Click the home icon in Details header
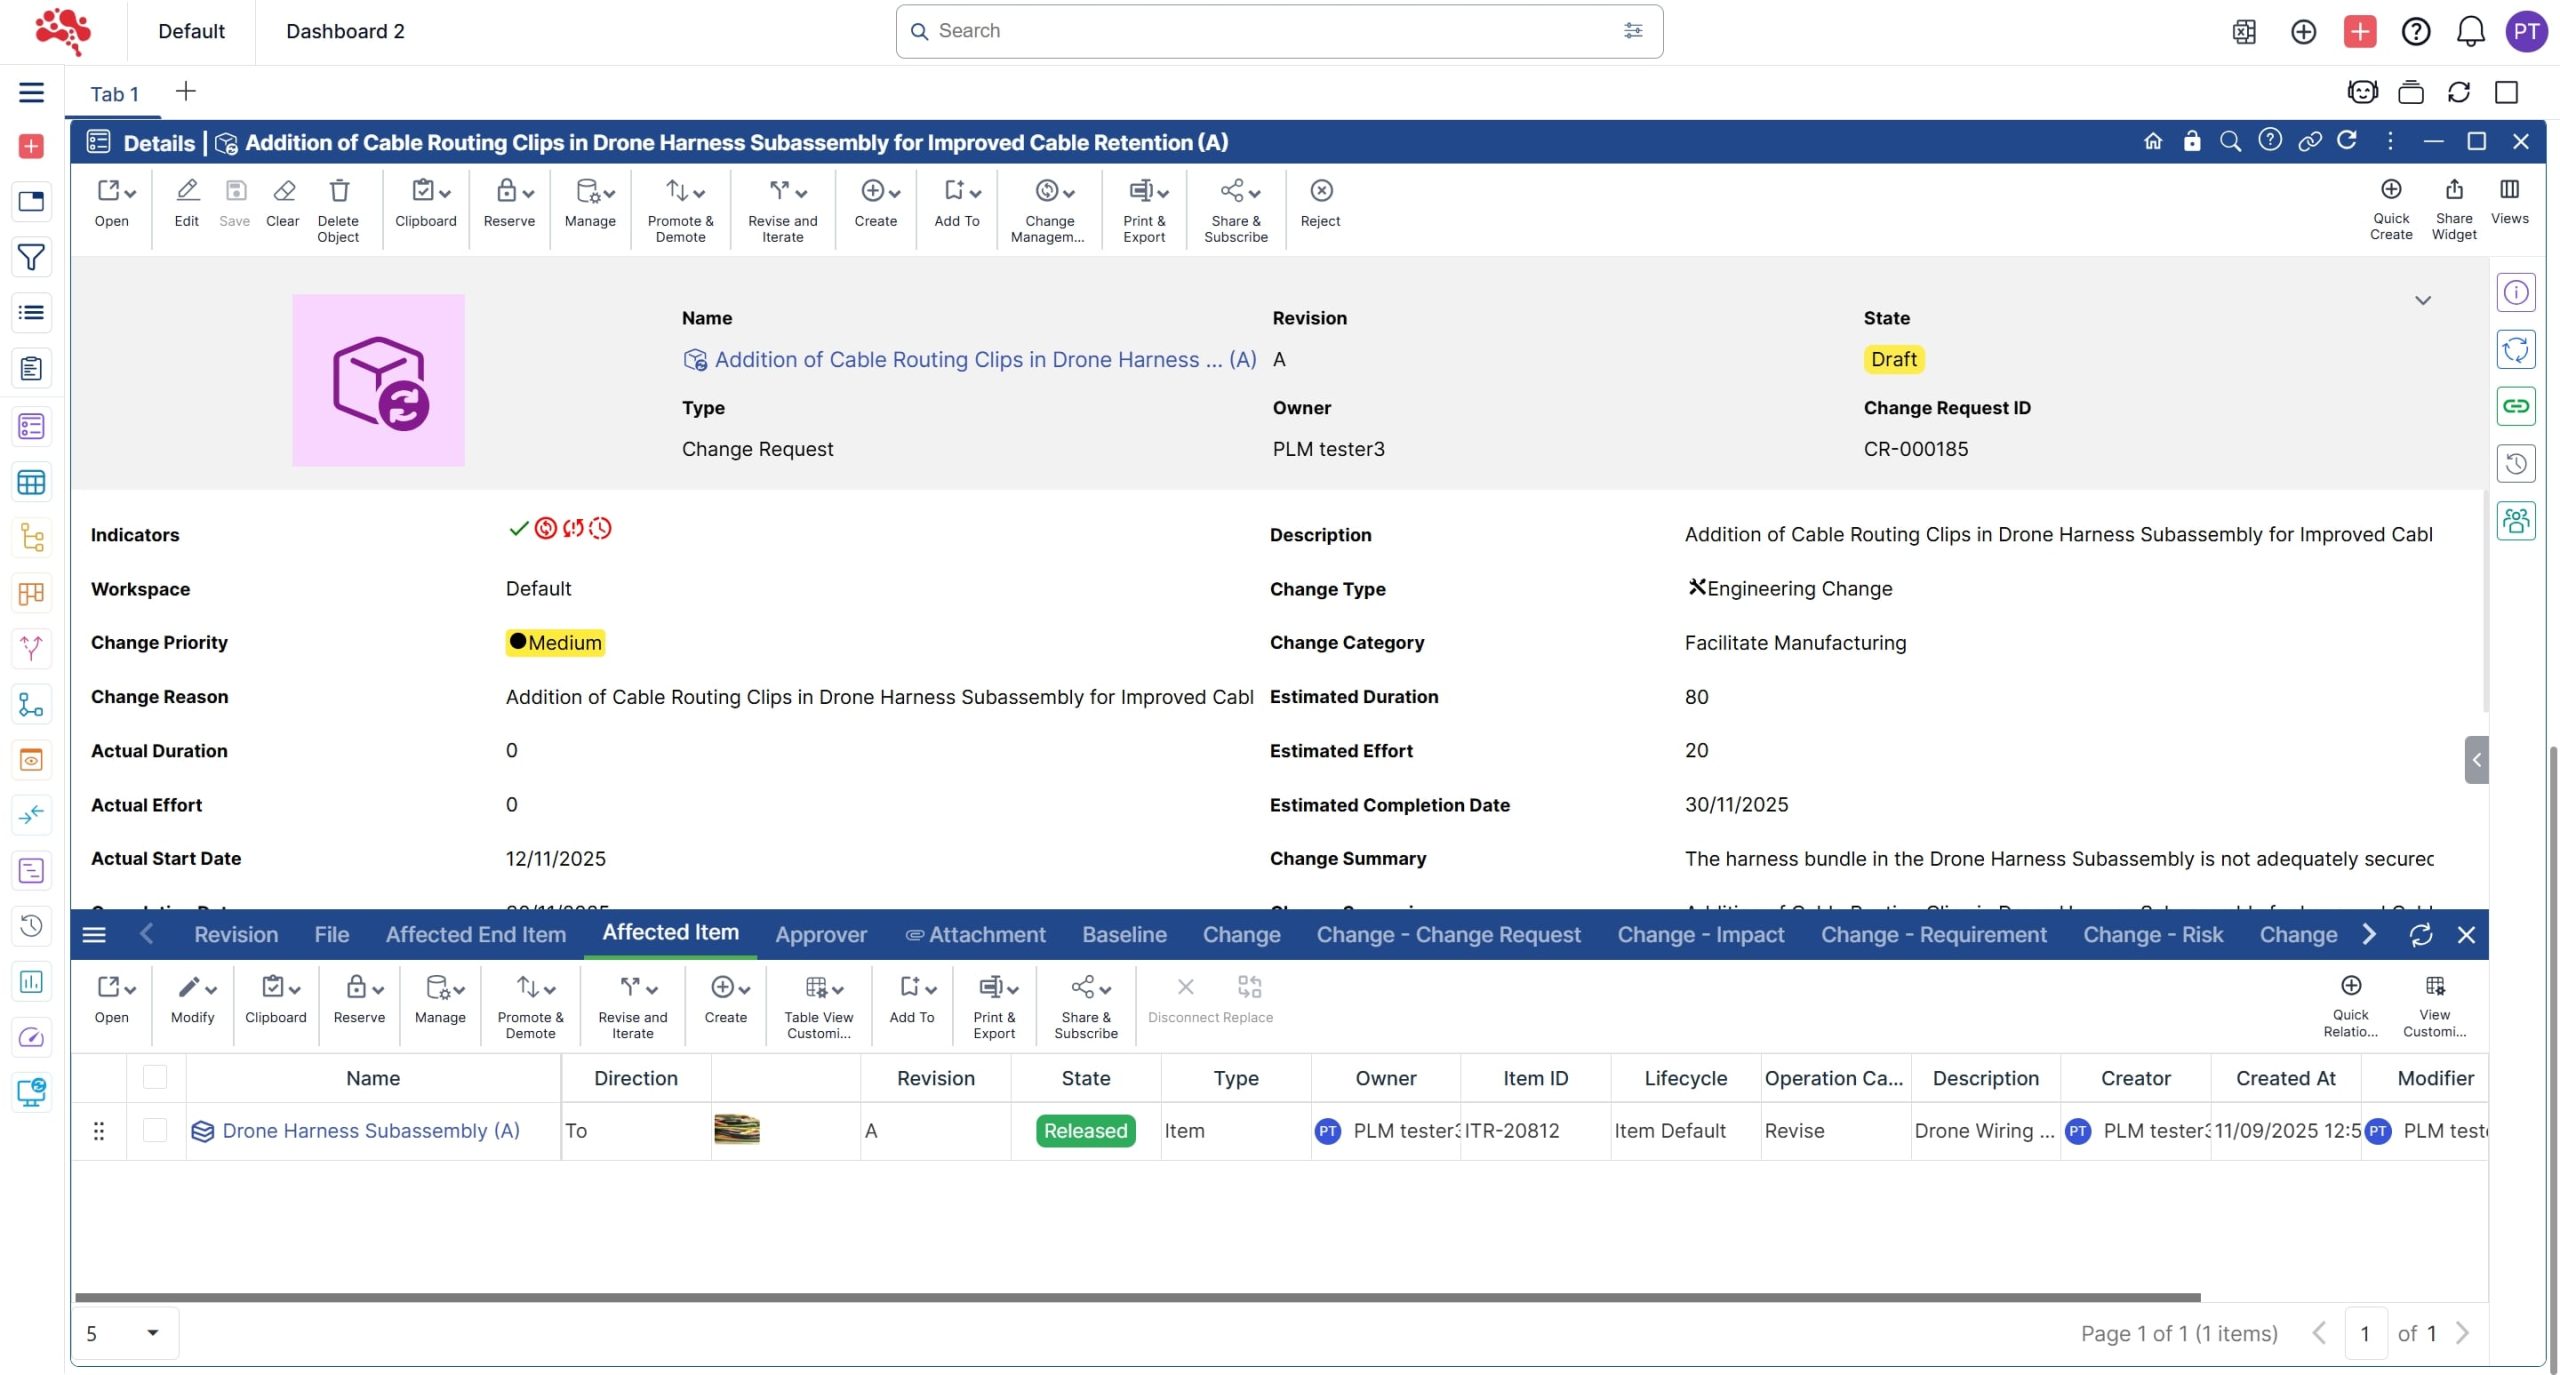This screenshot has height=1375, width=2560. point(2152,142)
